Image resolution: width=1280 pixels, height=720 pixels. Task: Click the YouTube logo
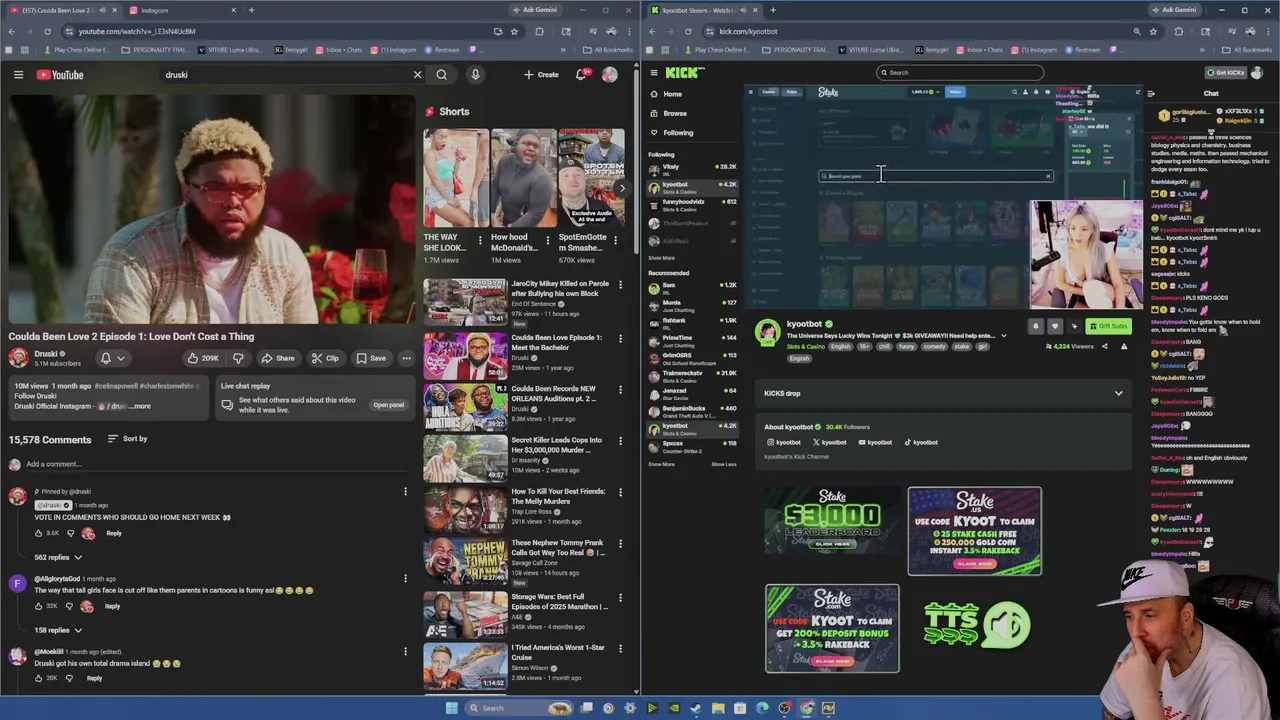60,75
